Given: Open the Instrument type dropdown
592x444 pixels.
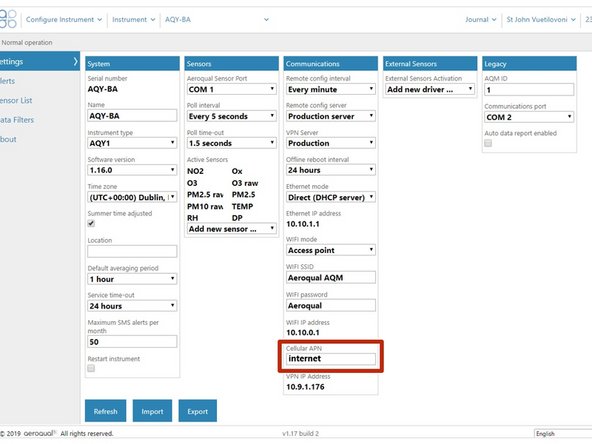Looking at the screenshot, I should point(132,143).
